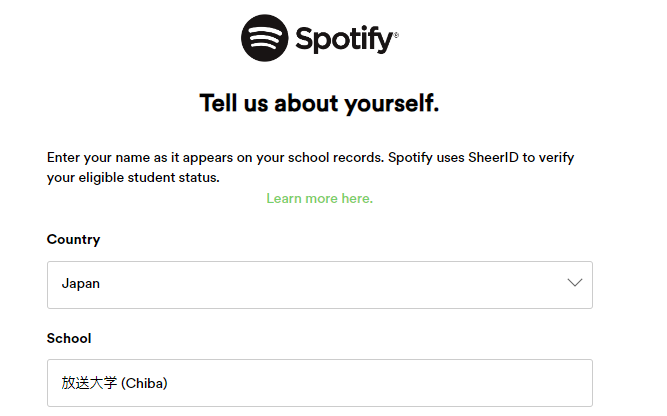Screen dimensions: 667x416
Task: Click the word "yourself" in the heading
Action: 389,103
